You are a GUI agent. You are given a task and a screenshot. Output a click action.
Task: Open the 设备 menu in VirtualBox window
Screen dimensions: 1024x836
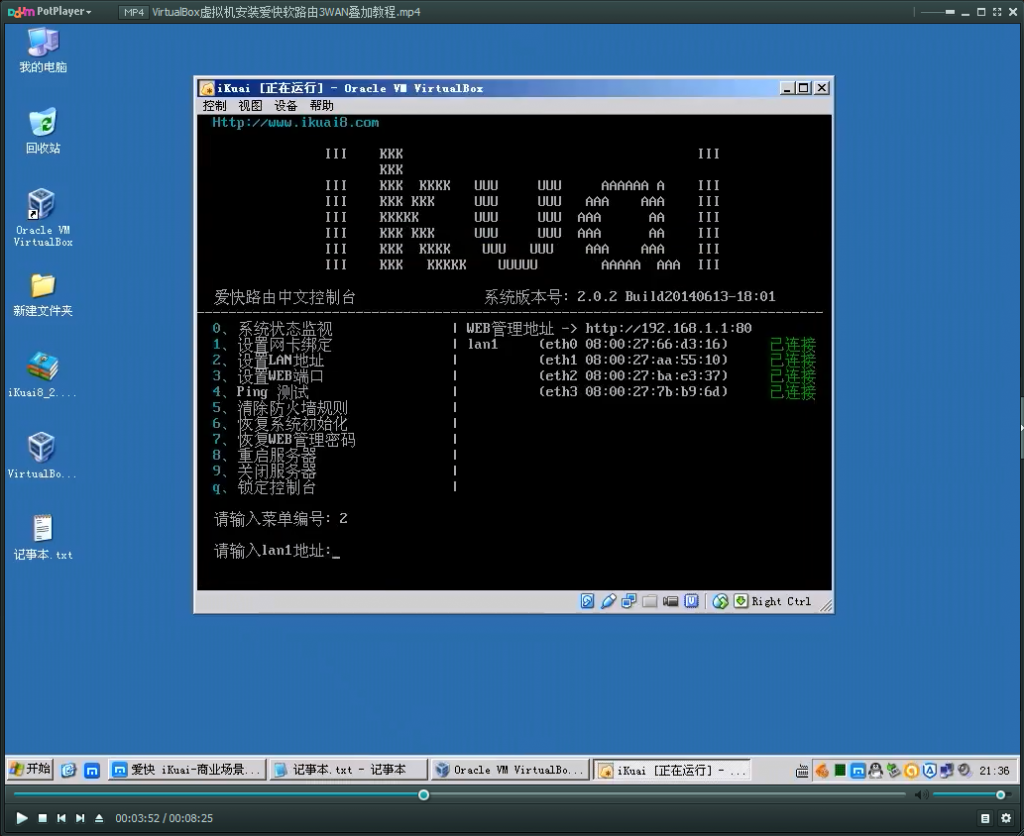point(285,106)
